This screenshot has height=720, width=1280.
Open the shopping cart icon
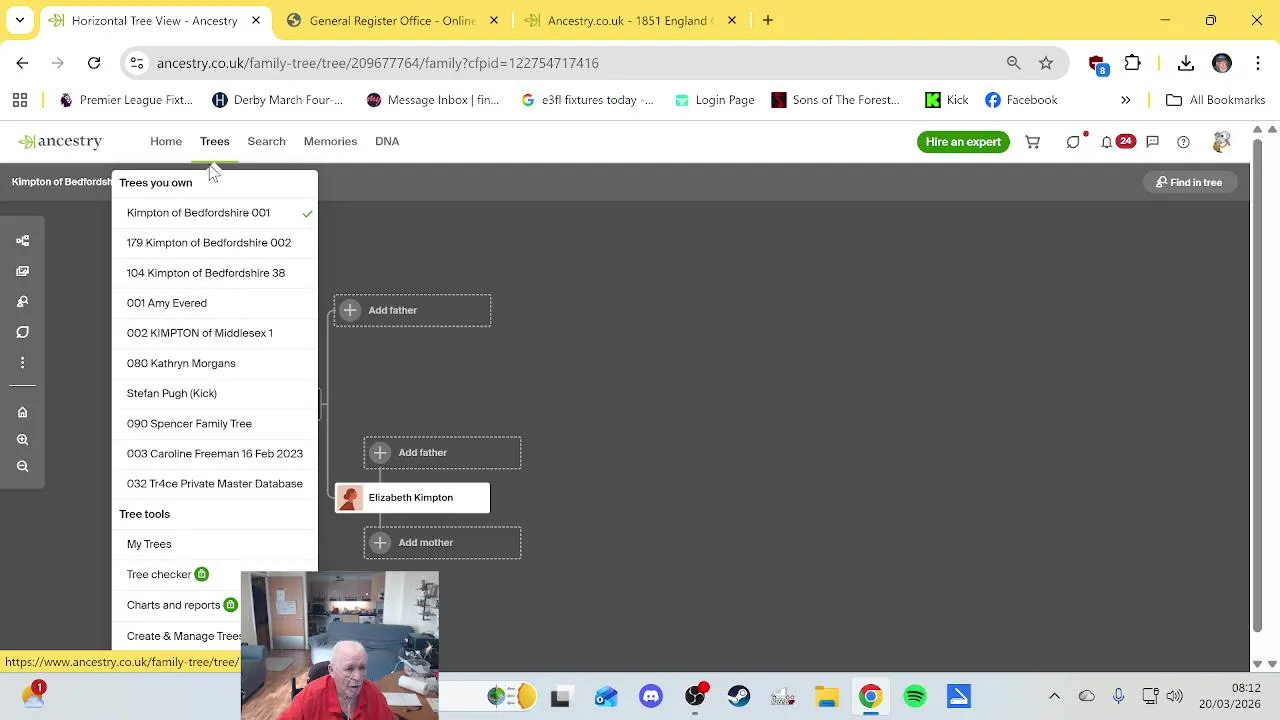point(1032,142)
